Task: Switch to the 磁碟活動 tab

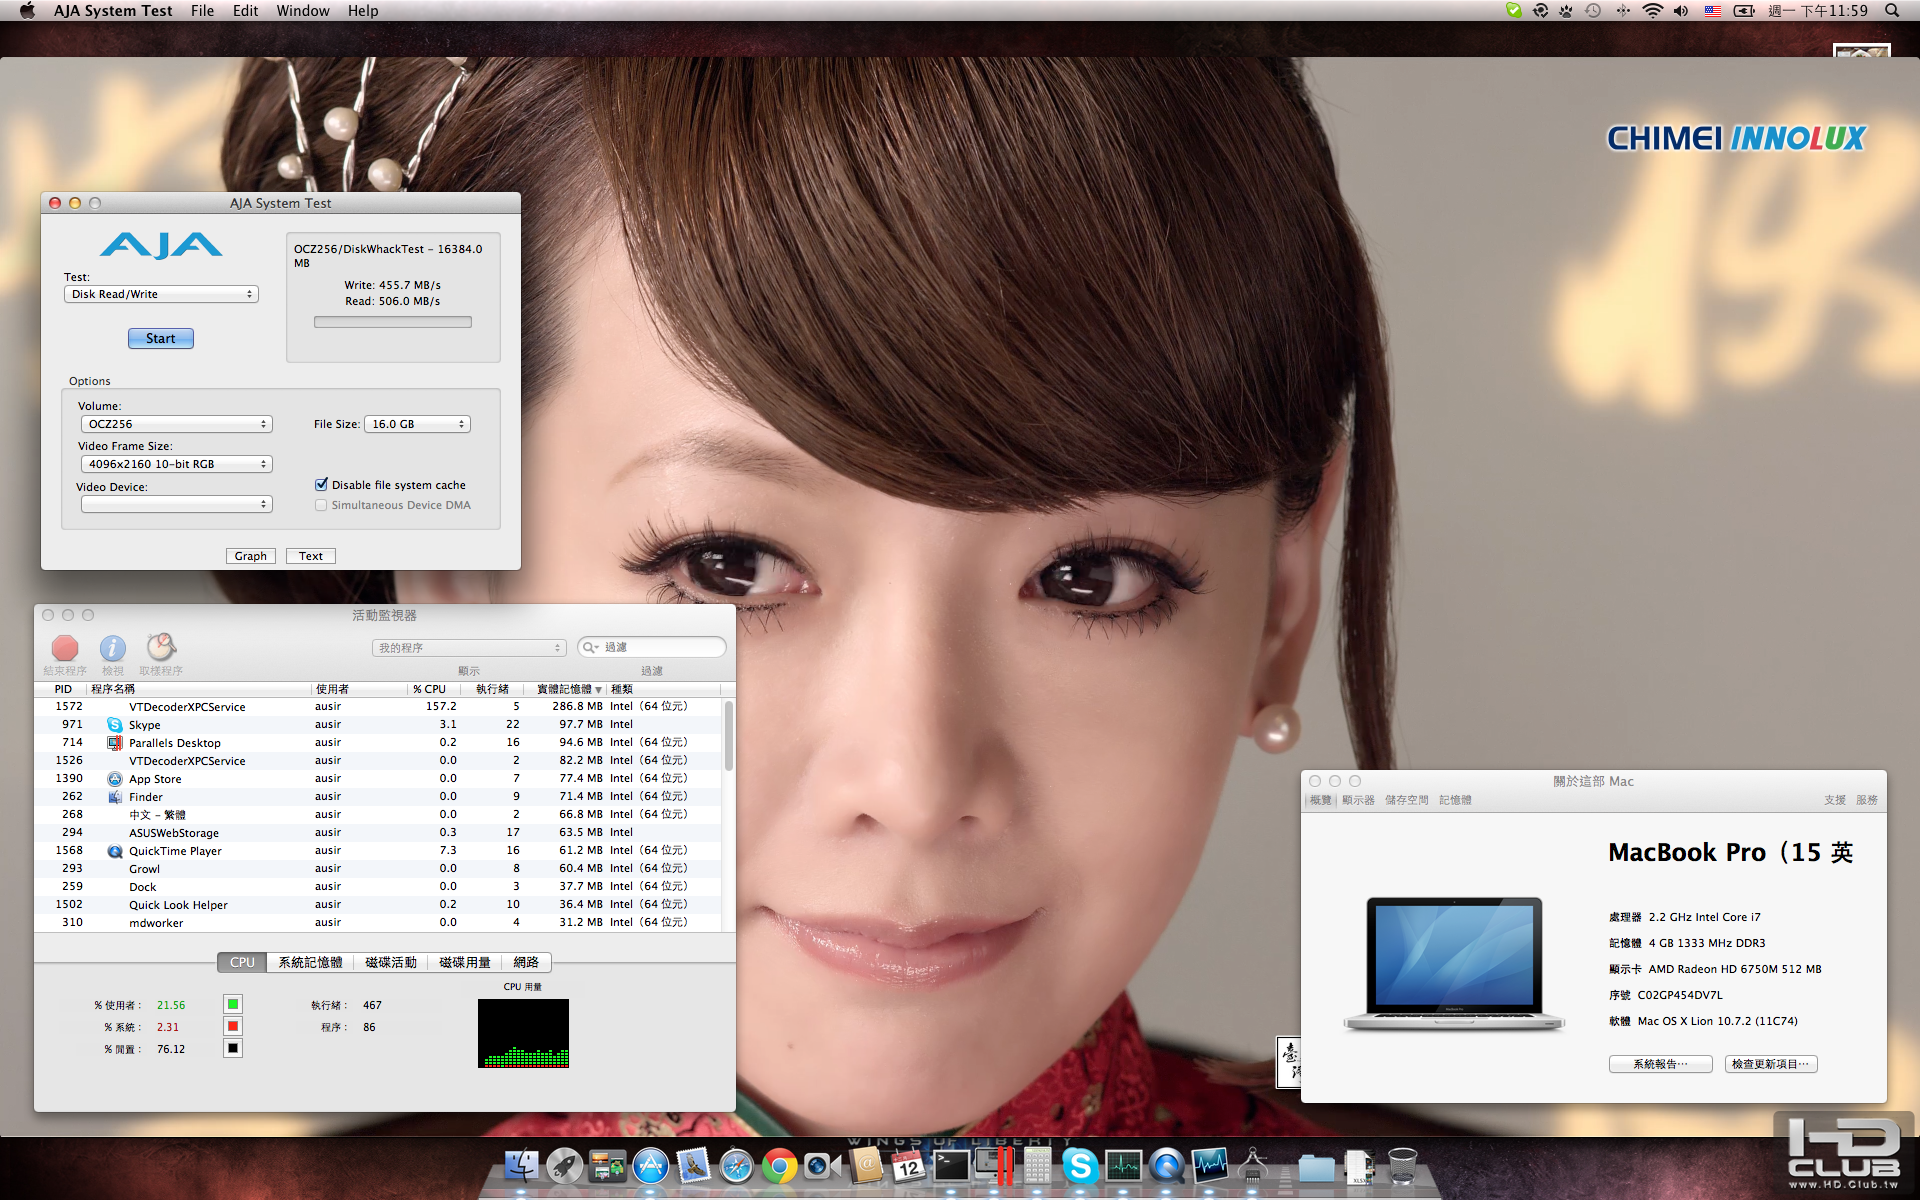Action: click(x=391, y=962)
